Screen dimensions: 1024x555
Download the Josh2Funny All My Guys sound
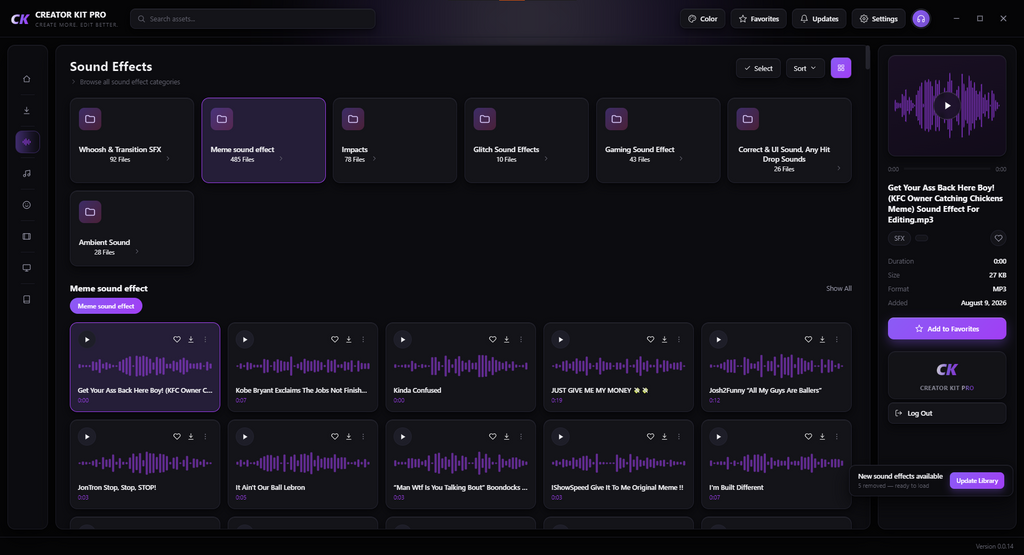pos(822,340)
